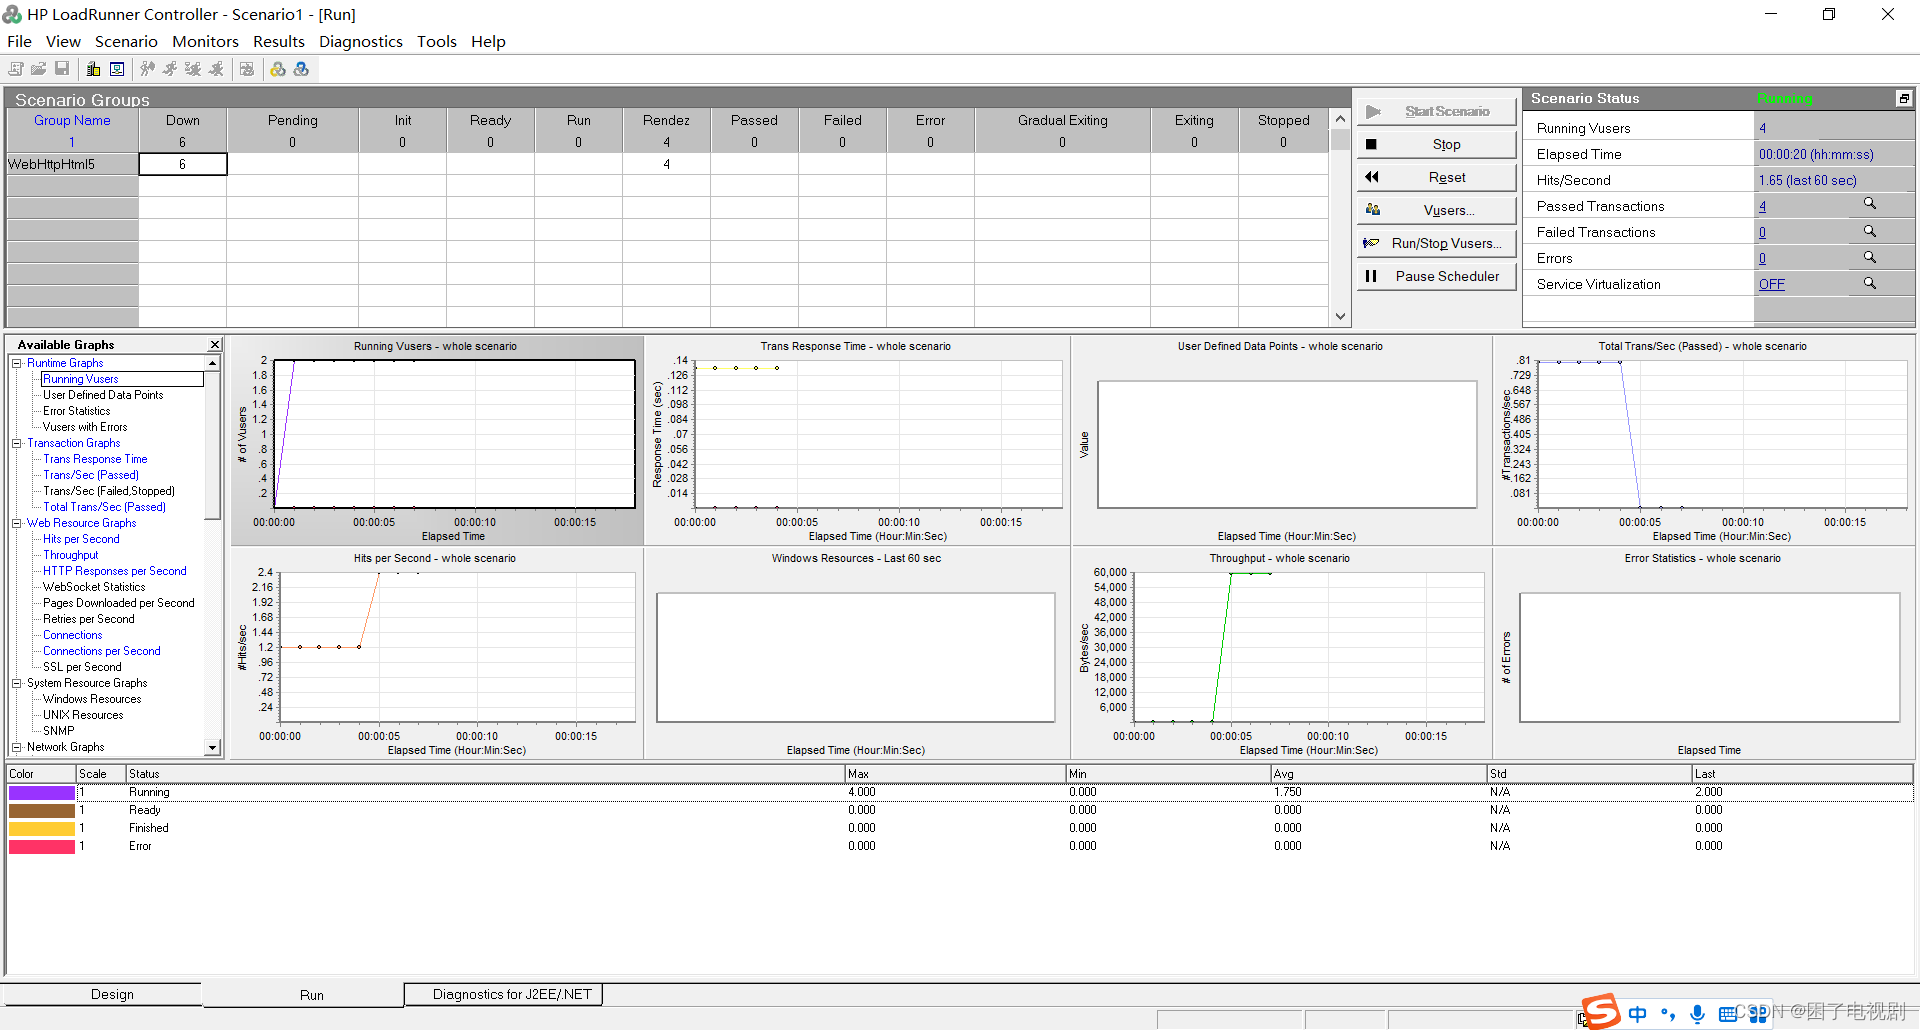Image resolution: width=1920 pixels, height=1030 pixels.
Task: Click the Available Graphs scroll-down arrow
Action: pos(212,747)
